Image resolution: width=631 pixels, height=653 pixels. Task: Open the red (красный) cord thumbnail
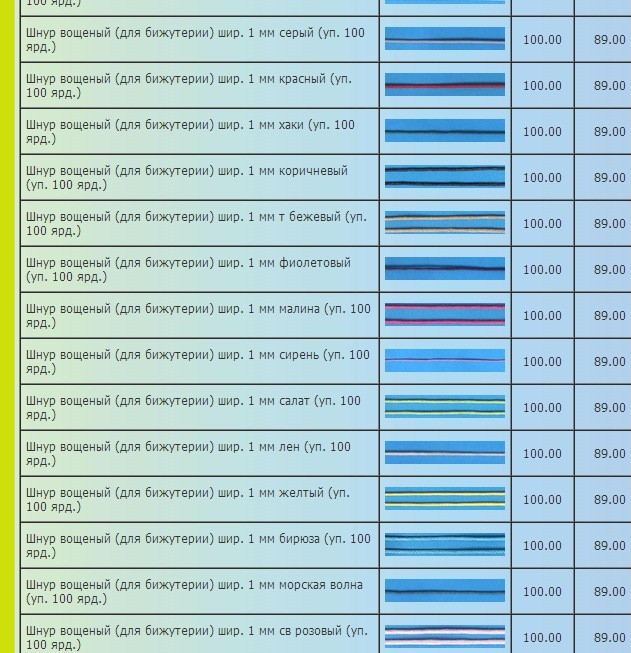pyautogui.click(x=444, y=85)
